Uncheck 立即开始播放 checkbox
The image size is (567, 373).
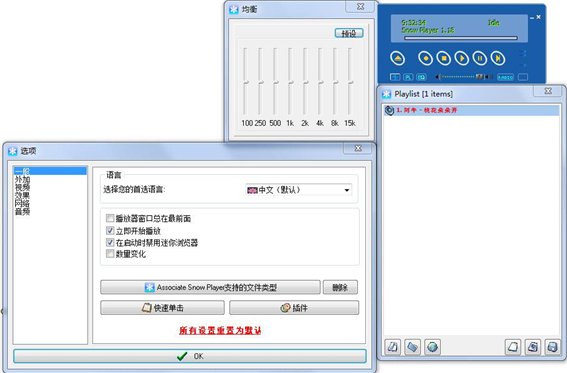(110, 230)
